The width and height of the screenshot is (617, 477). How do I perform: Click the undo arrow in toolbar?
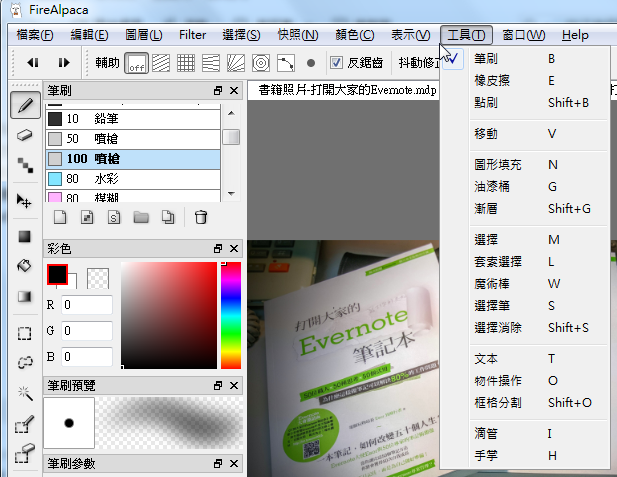point(33,63)
